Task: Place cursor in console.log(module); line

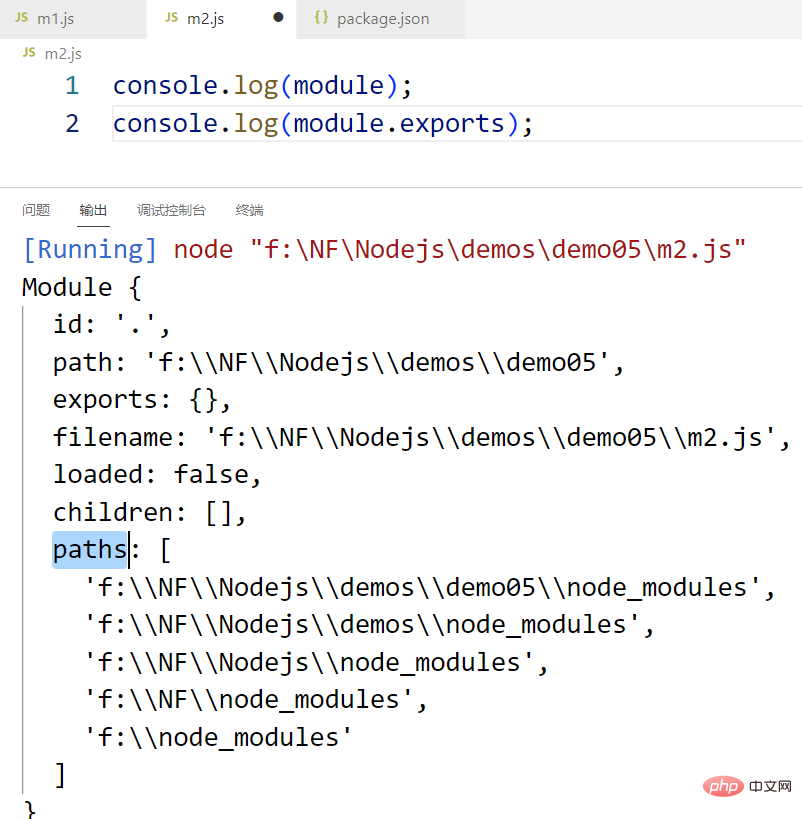Action: click(x=262, y=86)
